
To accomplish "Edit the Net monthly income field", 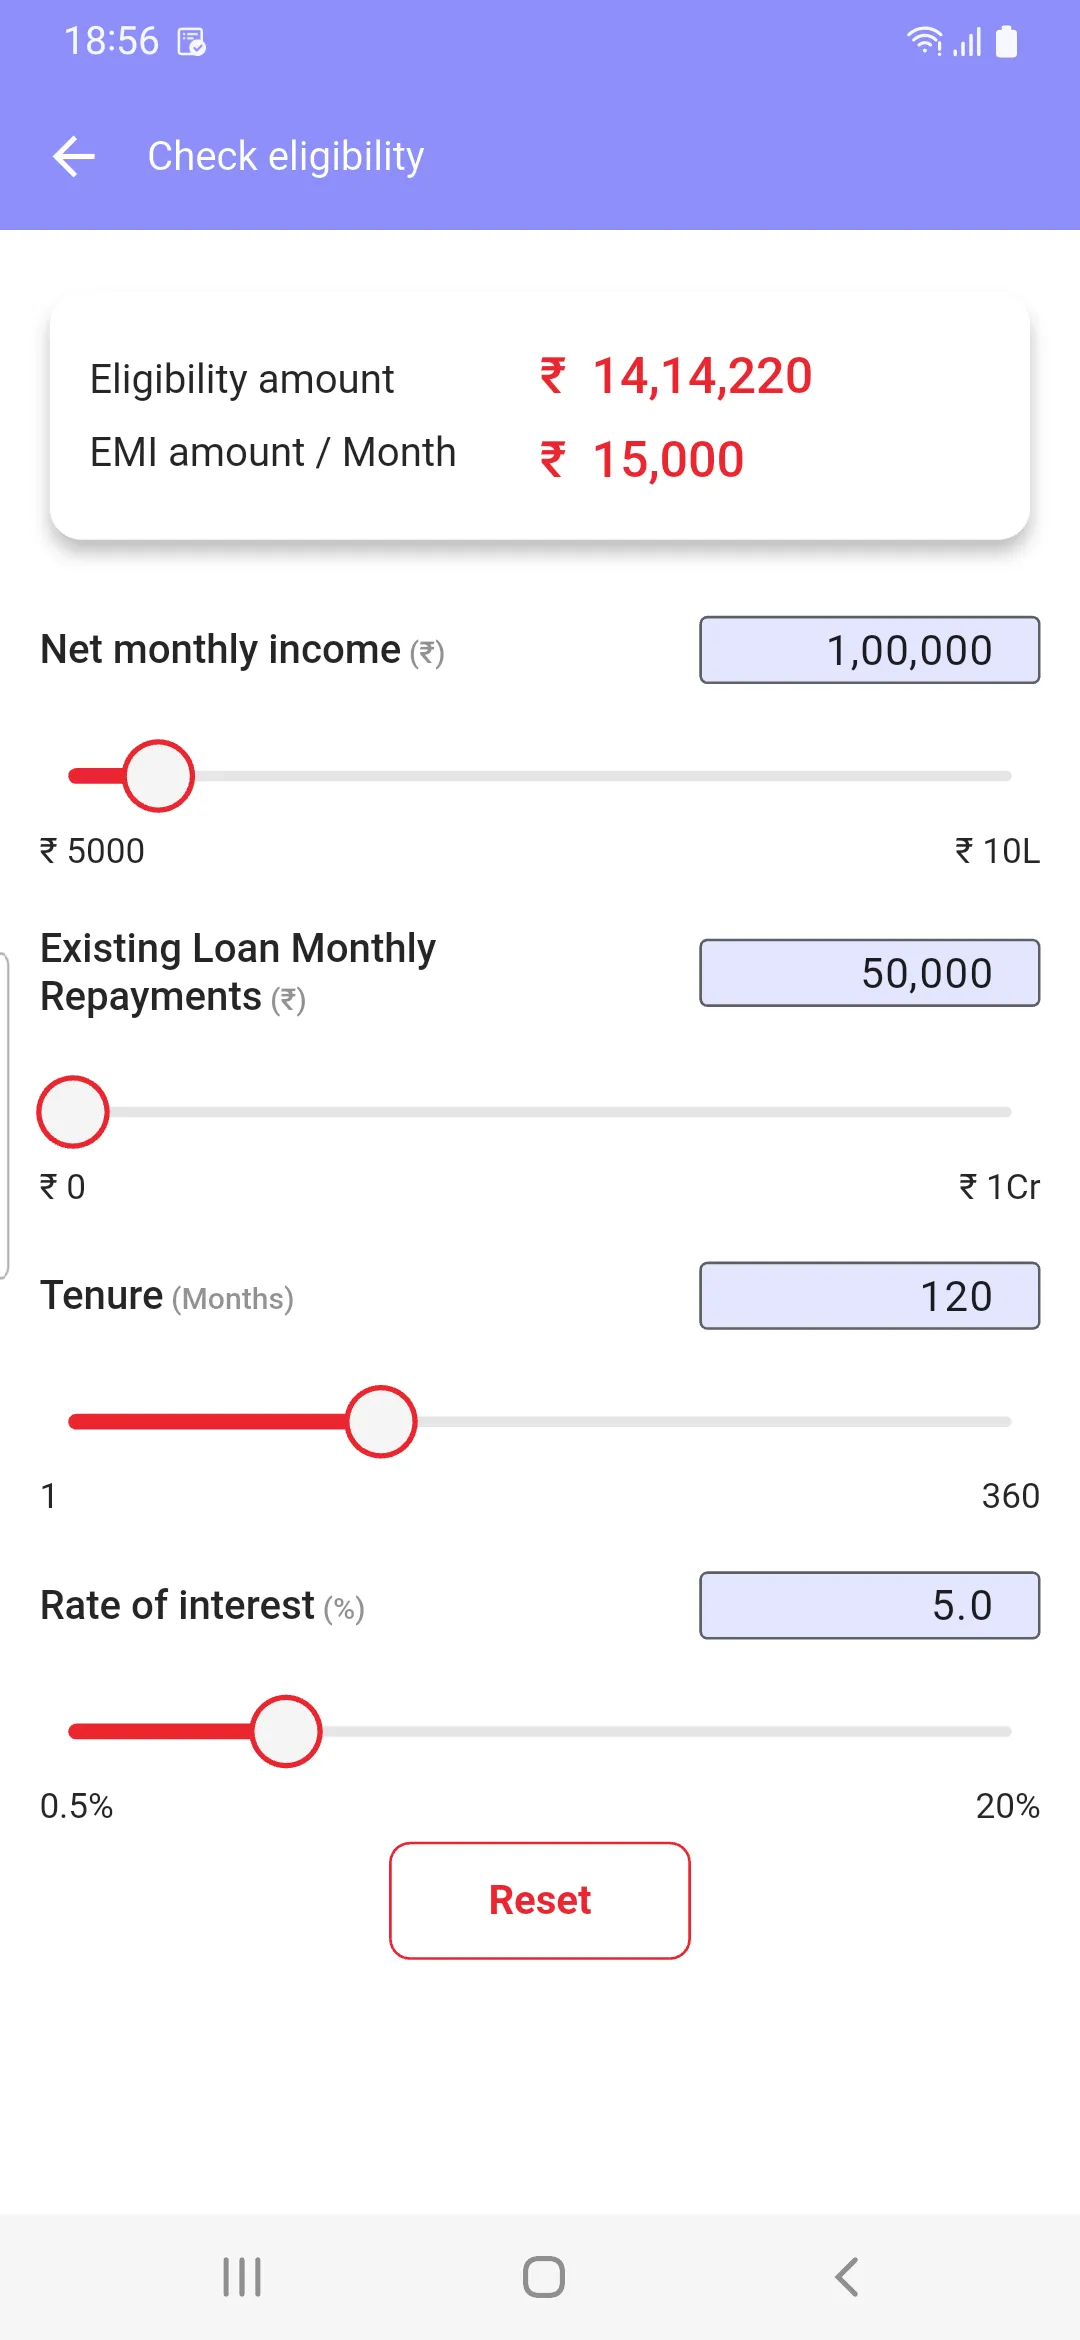I will [x=870, y=650].
